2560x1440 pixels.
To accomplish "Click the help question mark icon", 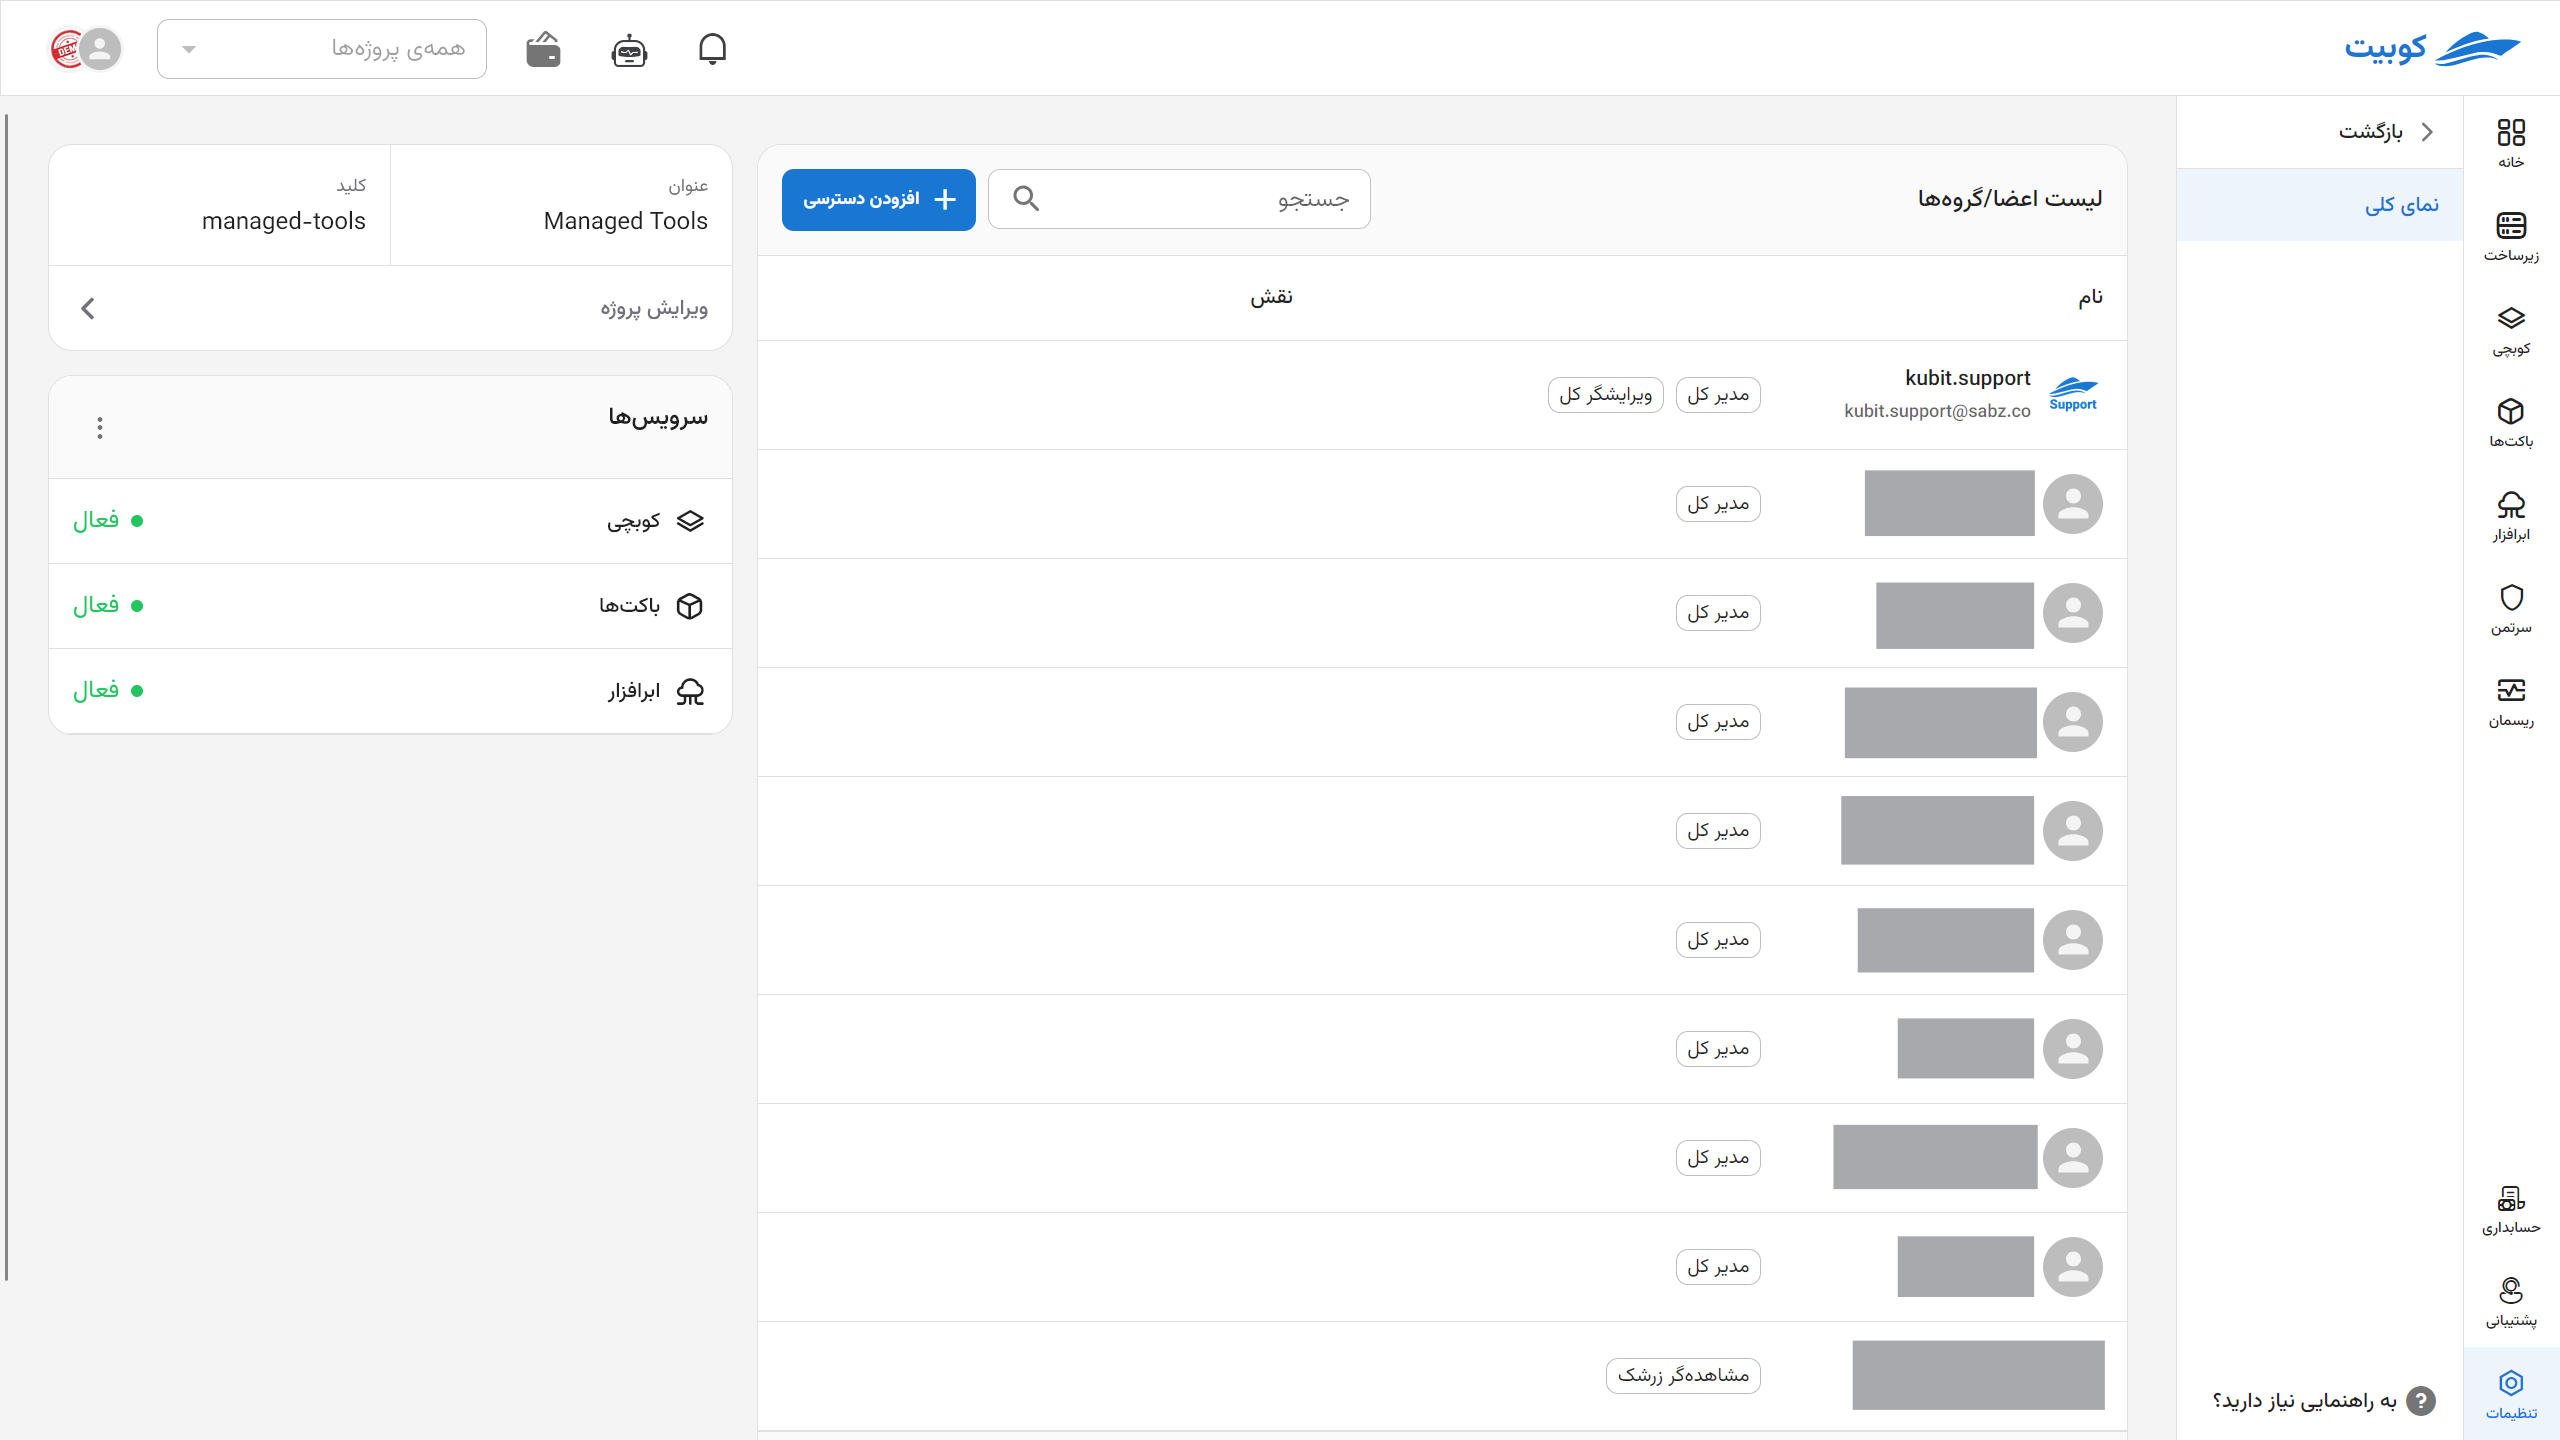I will point(2420,1400).
